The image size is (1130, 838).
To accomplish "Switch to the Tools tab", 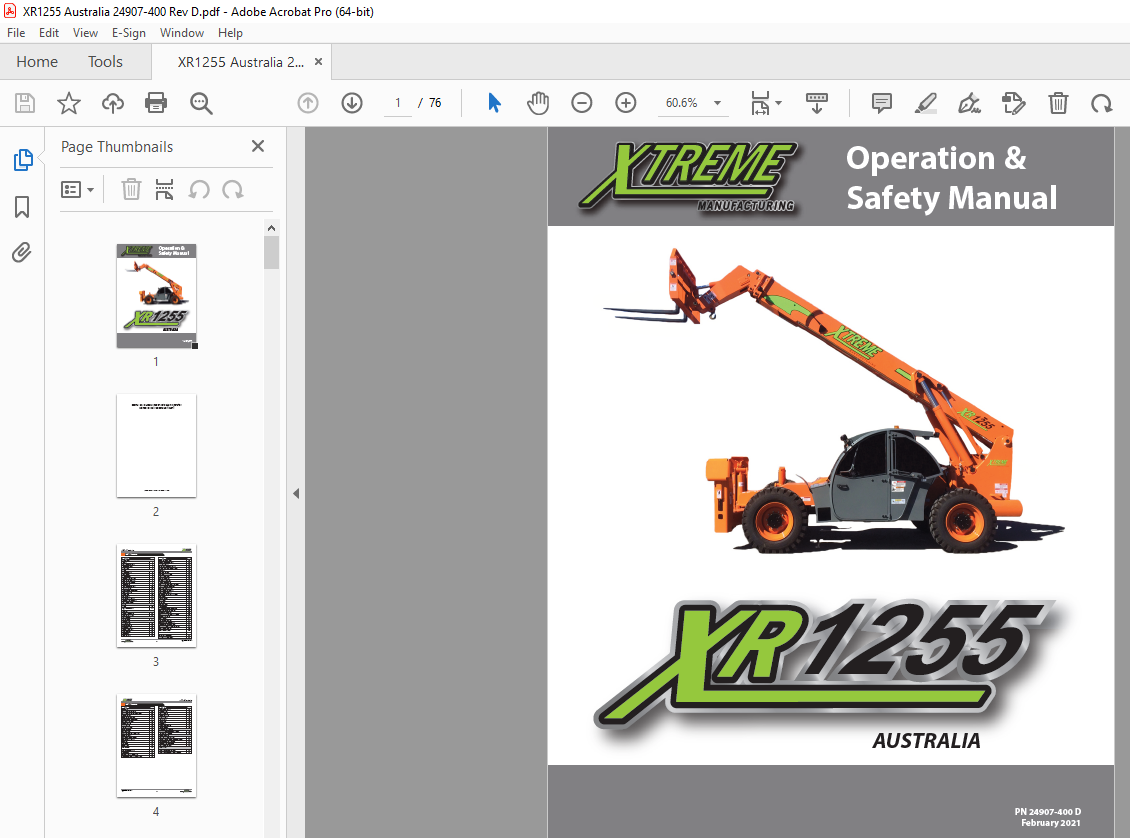I will [x=105, y=62].
